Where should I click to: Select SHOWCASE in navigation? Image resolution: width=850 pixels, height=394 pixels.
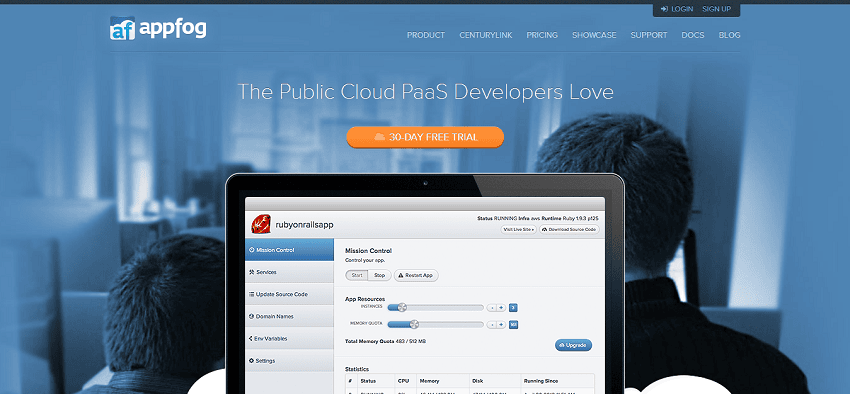coord(594,35)
